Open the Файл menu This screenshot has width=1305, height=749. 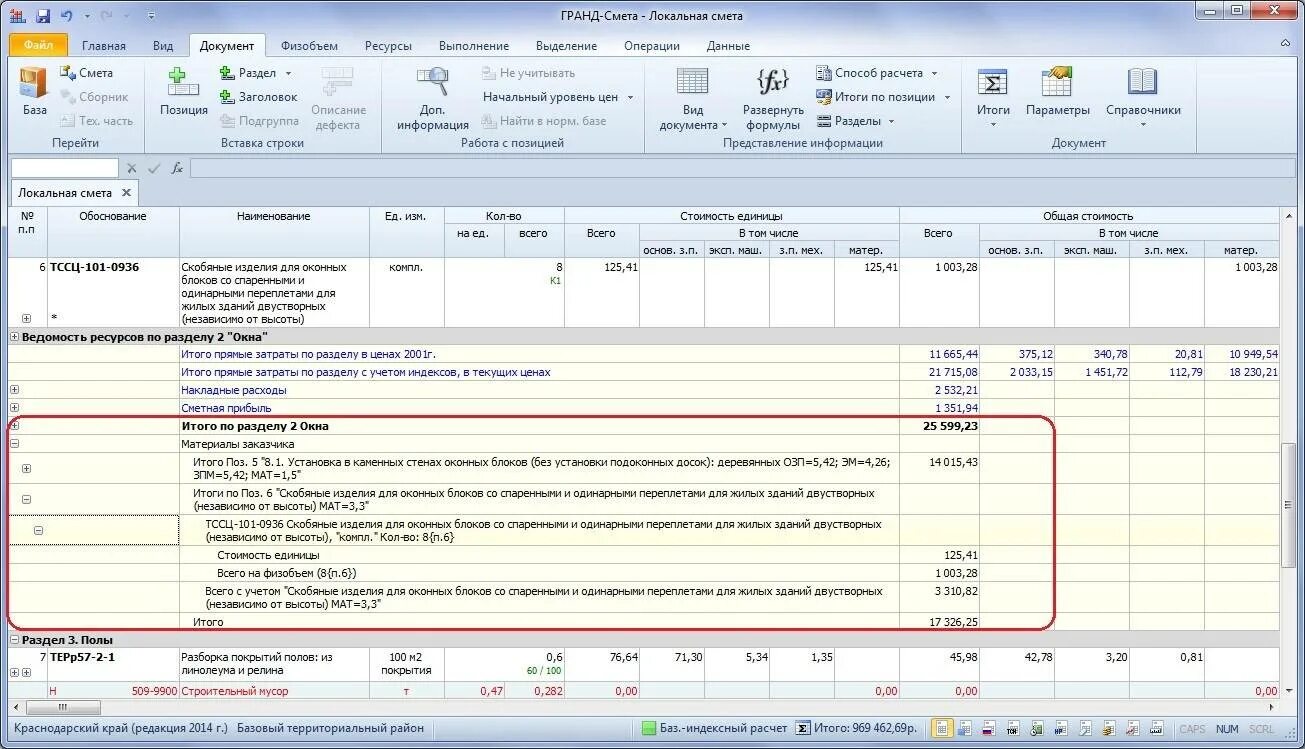click(x=38, y=45)
